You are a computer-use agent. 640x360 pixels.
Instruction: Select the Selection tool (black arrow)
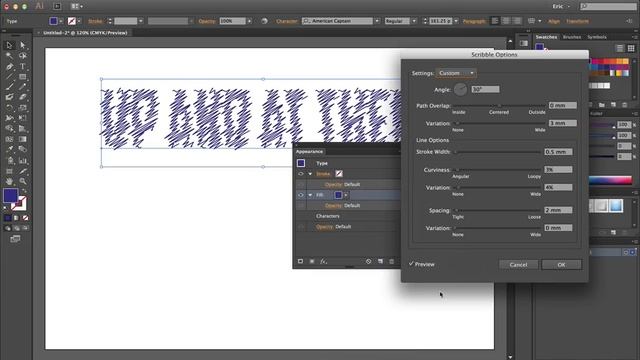coord(9,45)
